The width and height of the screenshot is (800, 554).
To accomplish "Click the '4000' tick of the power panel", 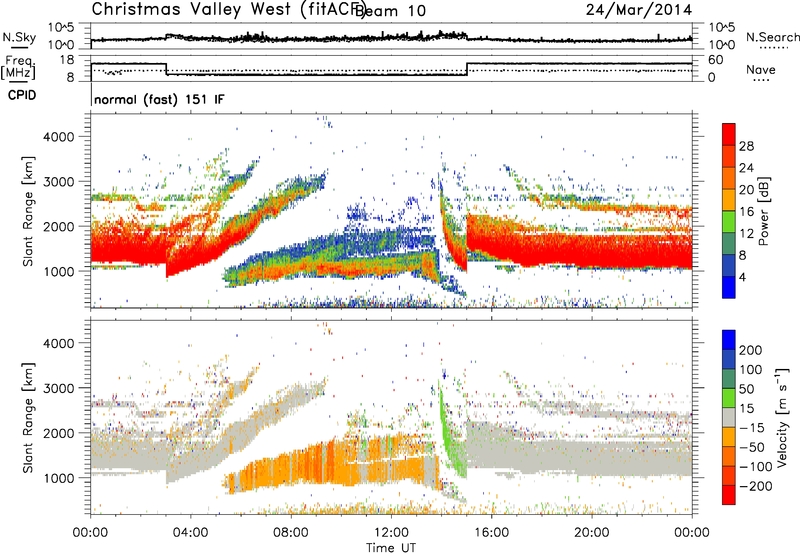I will 59,137.
